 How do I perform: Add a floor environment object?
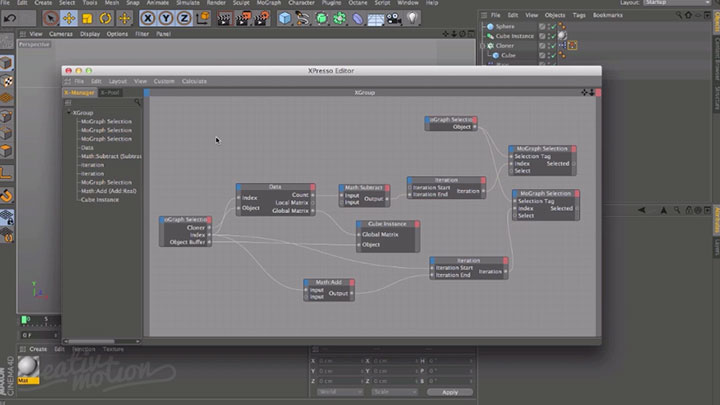tap(376, 19)
